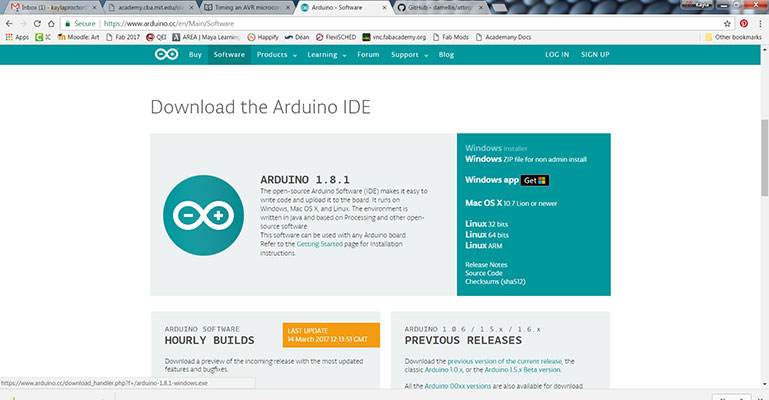Click the scrollbar down arrow
769x400 pixels.
[765, 384]
